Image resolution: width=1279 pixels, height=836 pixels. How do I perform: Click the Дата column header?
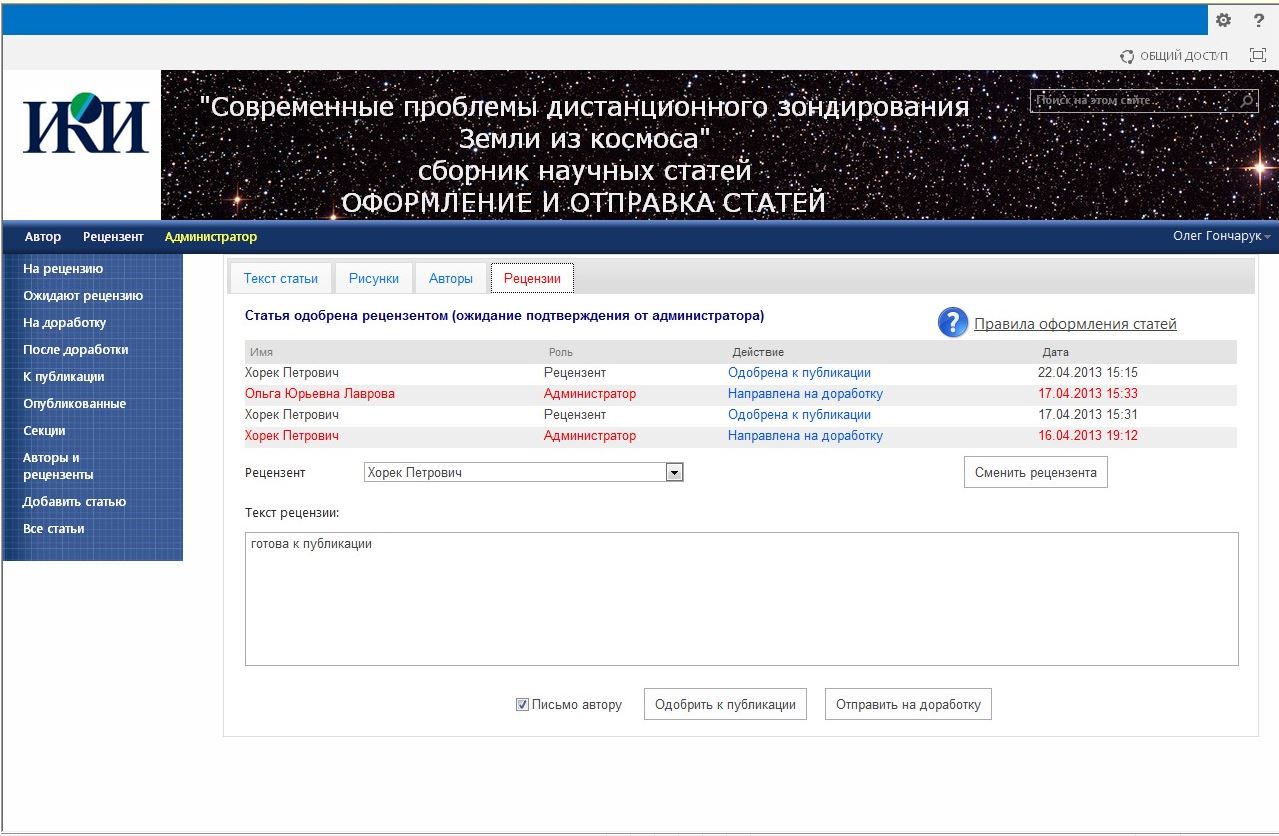coord(1055,352)
